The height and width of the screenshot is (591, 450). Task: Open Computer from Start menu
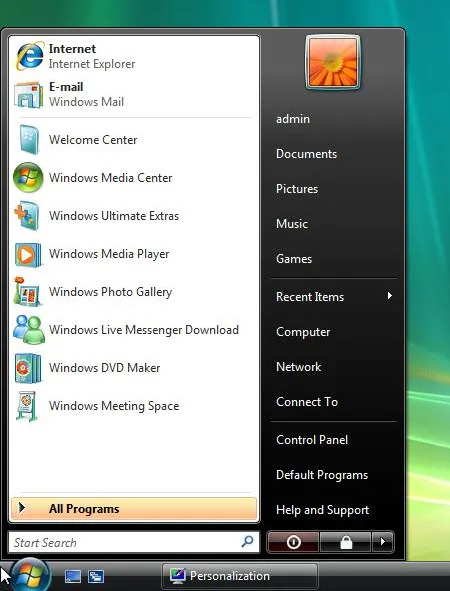[x=303, y=332]
